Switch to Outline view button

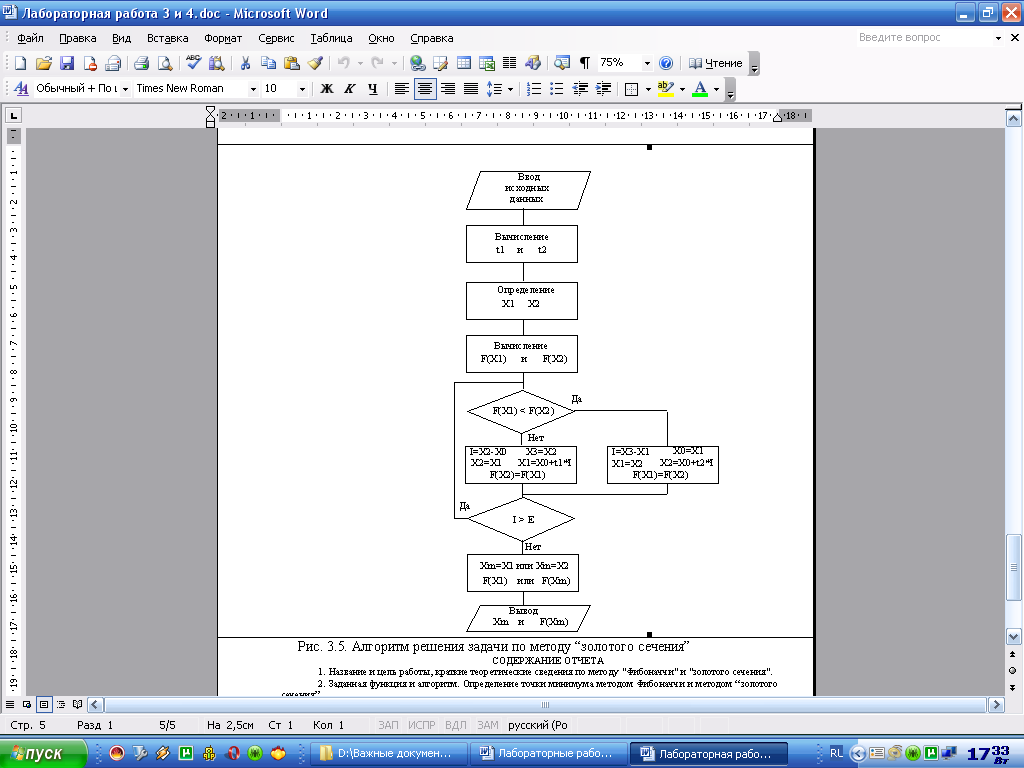61,705
